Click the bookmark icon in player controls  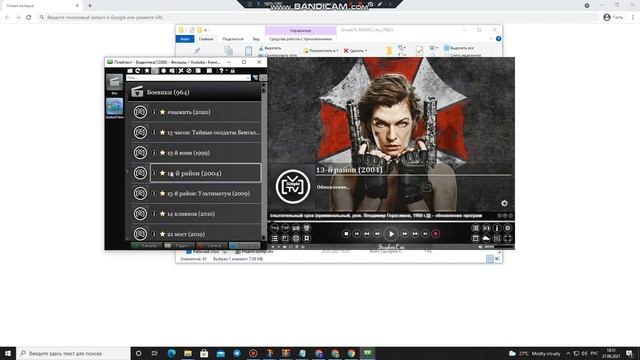point(307,238)
